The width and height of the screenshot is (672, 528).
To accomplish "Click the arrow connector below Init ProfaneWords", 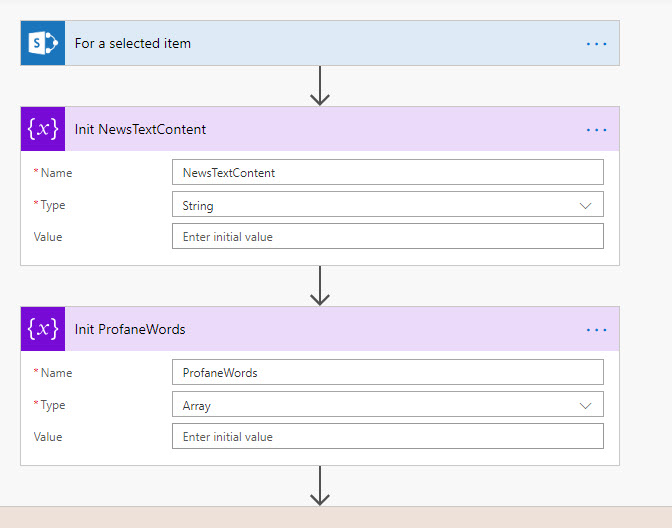I will click(320, 486).
